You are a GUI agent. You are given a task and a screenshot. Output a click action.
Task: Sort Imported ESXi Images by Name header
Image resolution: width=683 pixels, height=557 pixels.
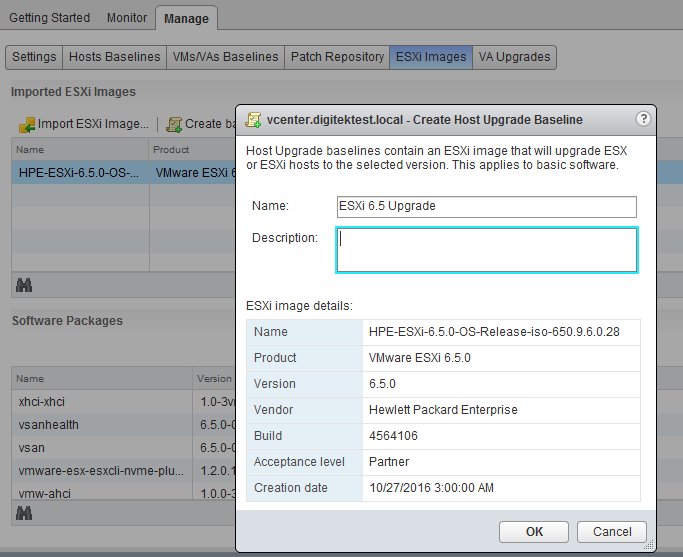80,150
